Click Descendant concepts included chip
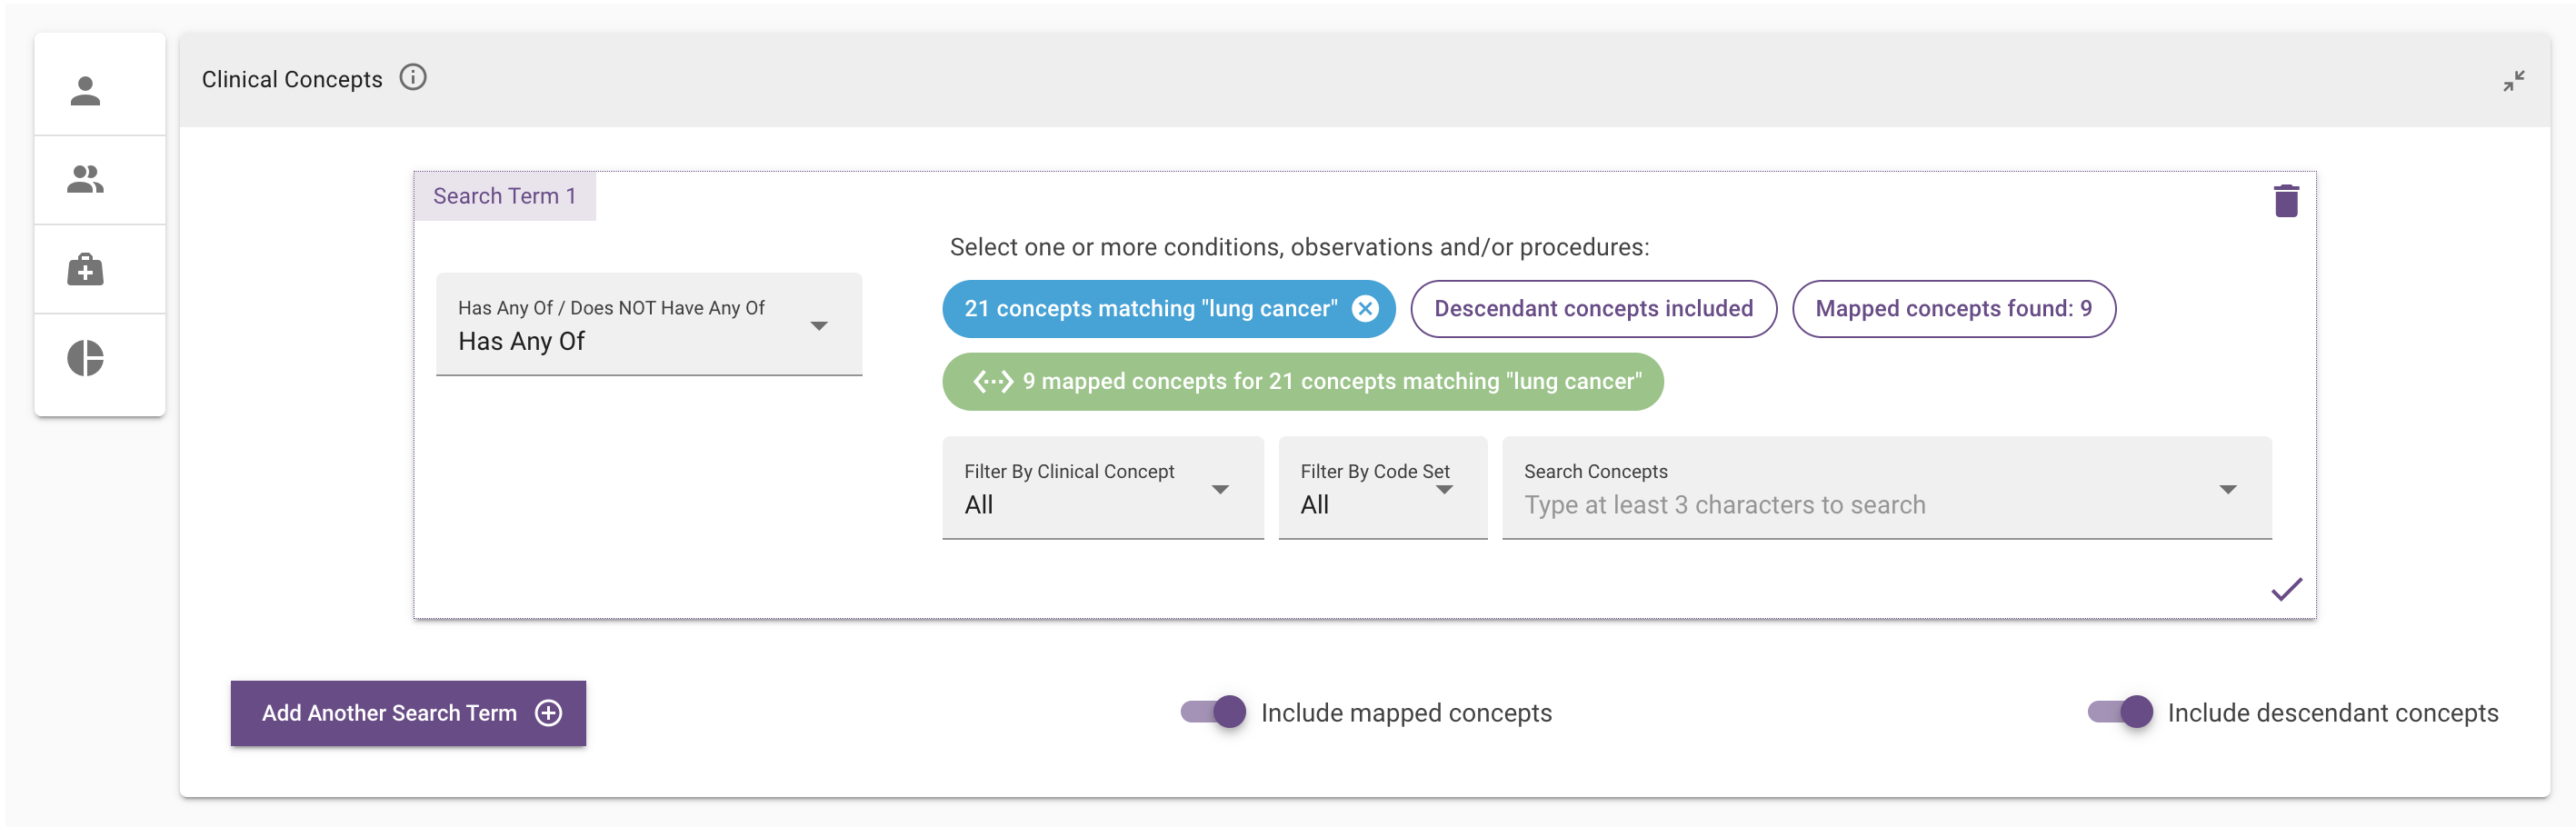The height and width of the screenshot is (827, 2576). point(1593,308)
